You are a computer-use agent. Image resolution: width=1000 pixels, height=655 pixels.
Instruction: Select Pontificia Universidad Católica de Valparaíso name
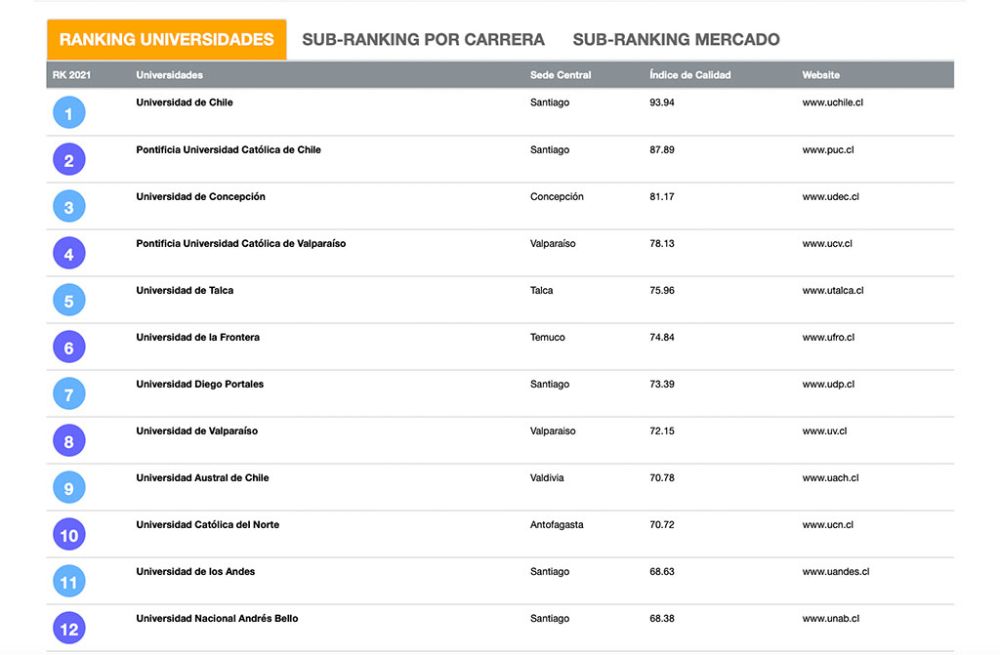[x=240, y=244]
